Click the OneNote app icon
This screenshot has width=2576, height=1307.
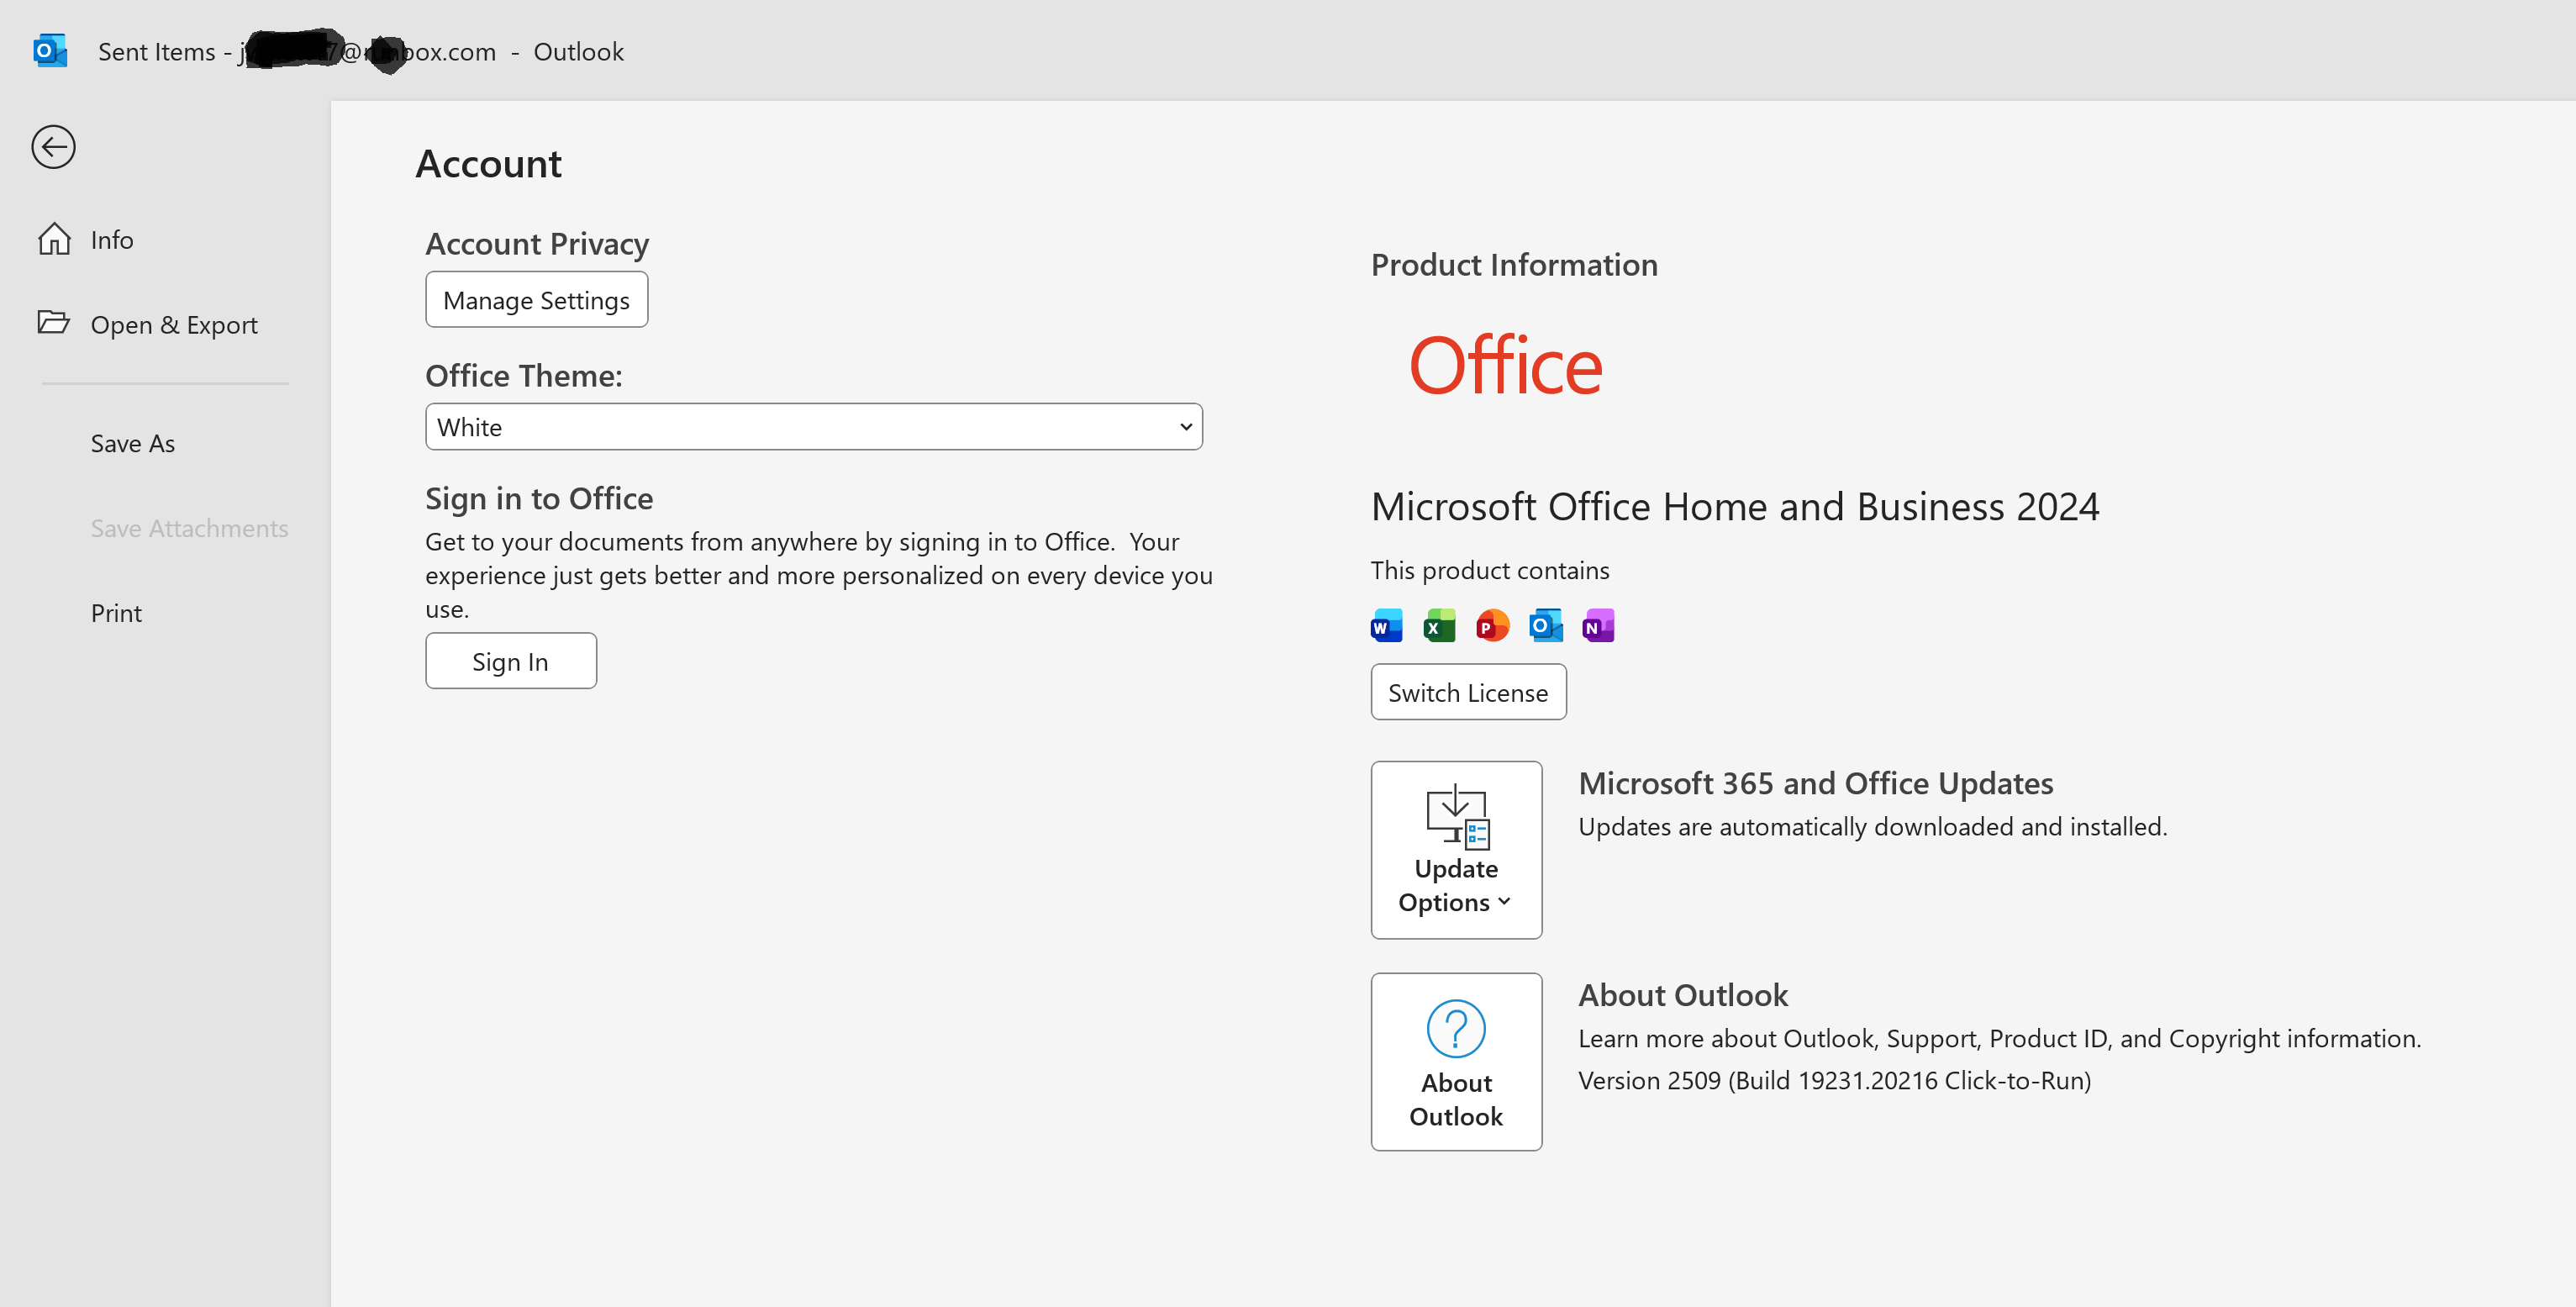(x=1598, y=626)
